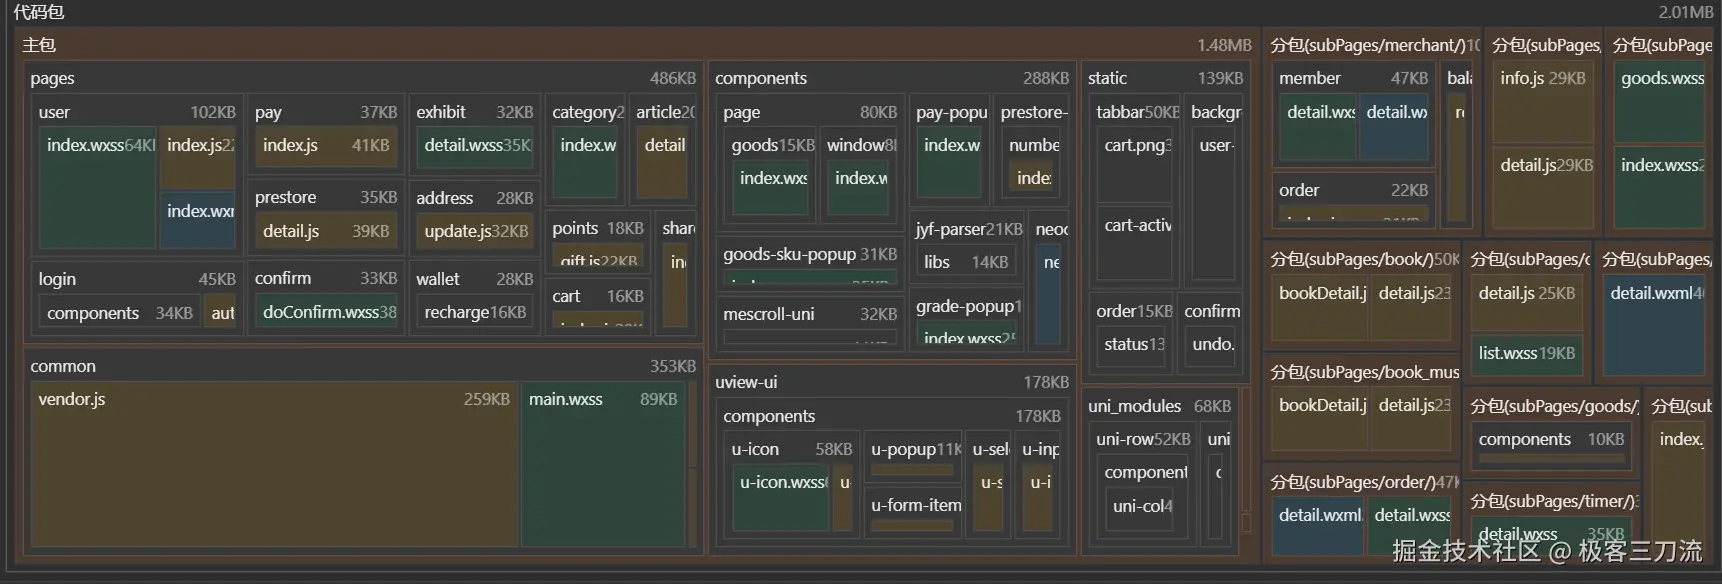Click the recharge 16KB block in wallet
This screenshot has height=584, width=1722.
pyautogui.click(x=475, y=312)
